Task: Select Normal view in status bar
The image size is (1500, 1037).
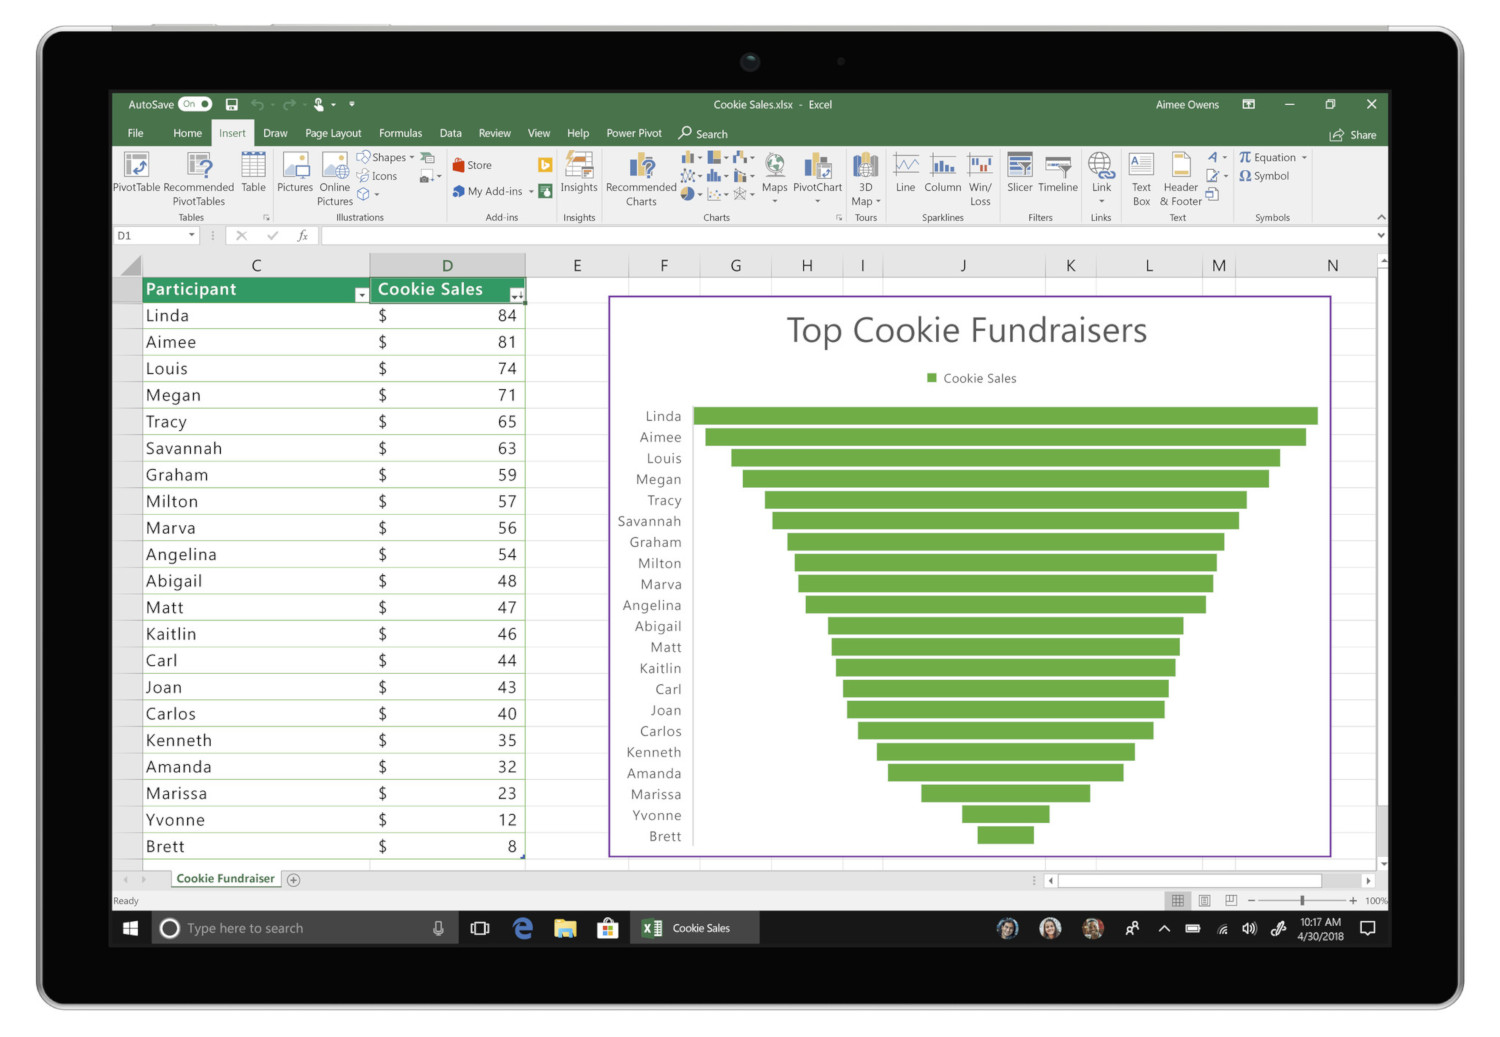Action: click(x=1178, y=901)
